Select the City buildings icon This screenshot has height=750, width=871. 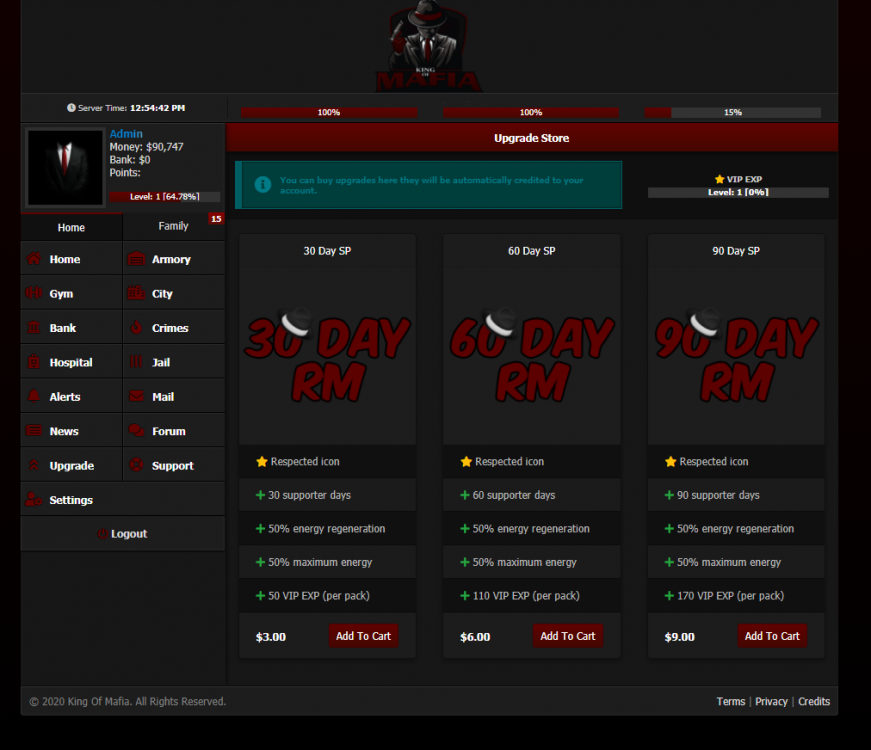click(136, 294)
